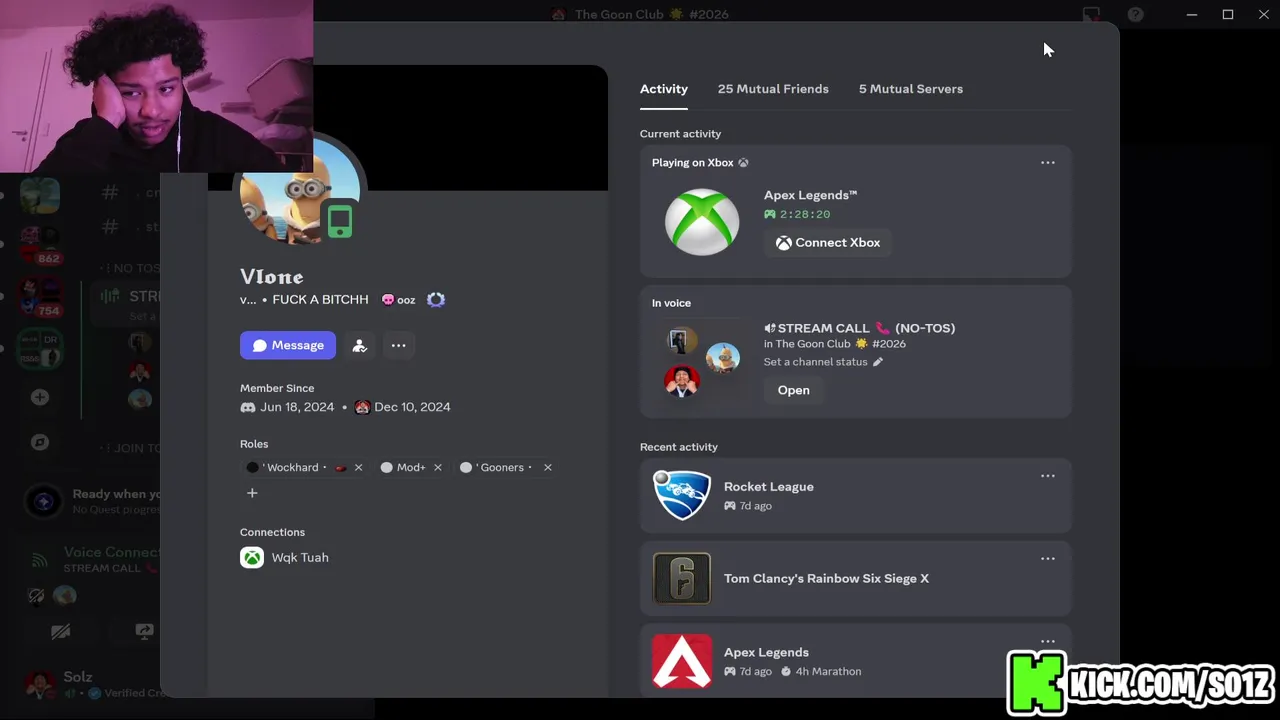Click the pink ooz server tag badge
The height and width of the screenshot is (720, 1280).
coord(398,299)
